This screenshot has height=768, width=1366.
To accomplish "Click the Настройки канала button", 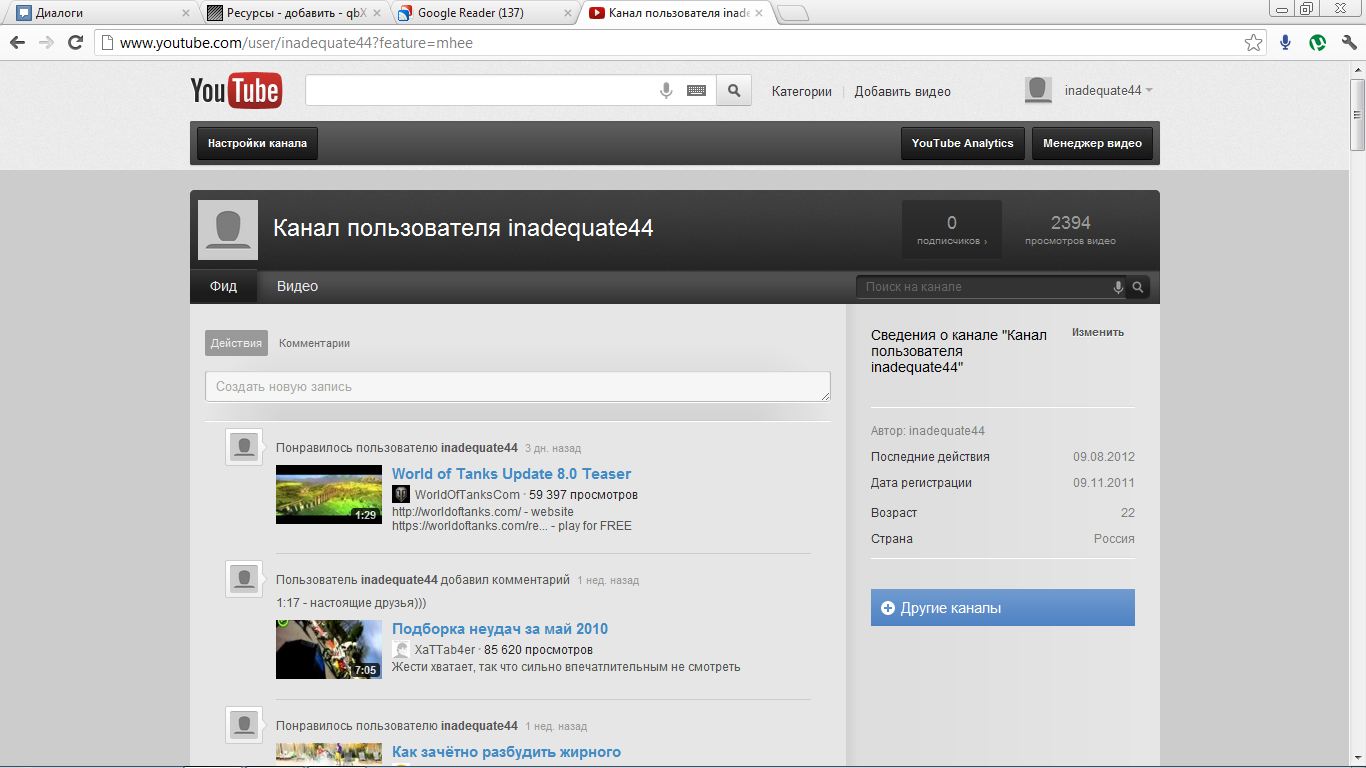I will (257, 143).
